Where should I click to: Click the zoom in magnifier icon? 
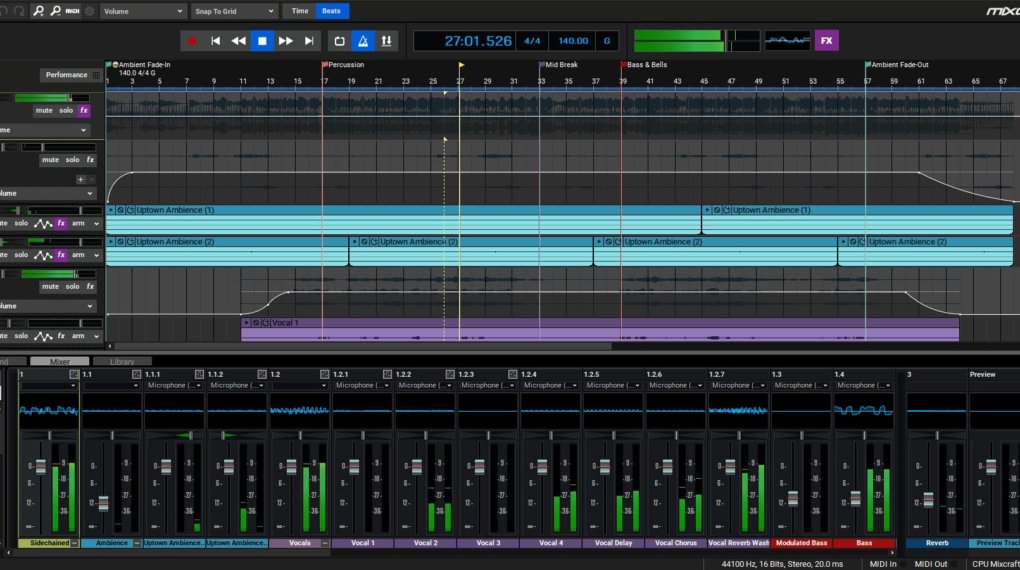click(38, 11)
